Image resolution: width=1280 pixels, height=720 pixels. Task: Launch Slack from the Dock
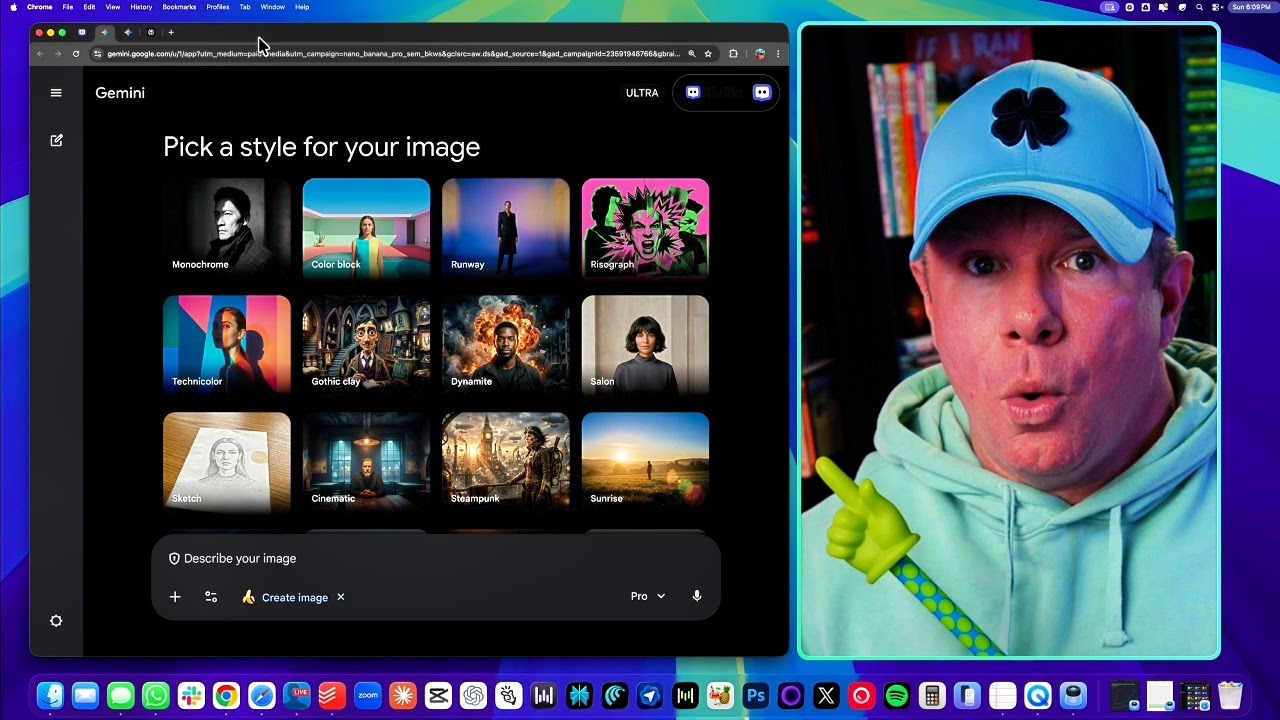pyautogui.click(x=191, y=695)
